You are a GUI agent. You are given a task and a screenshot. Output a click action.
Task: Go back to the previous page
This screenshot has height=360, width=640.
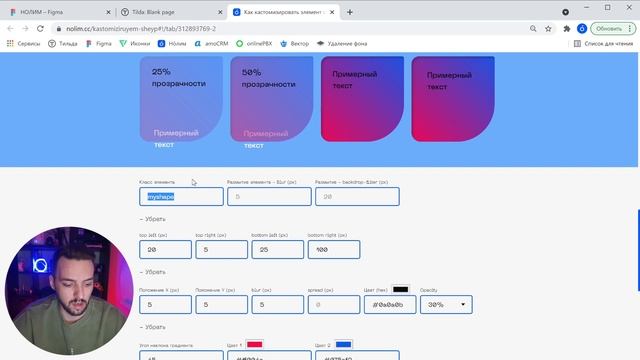click(11, 29)
